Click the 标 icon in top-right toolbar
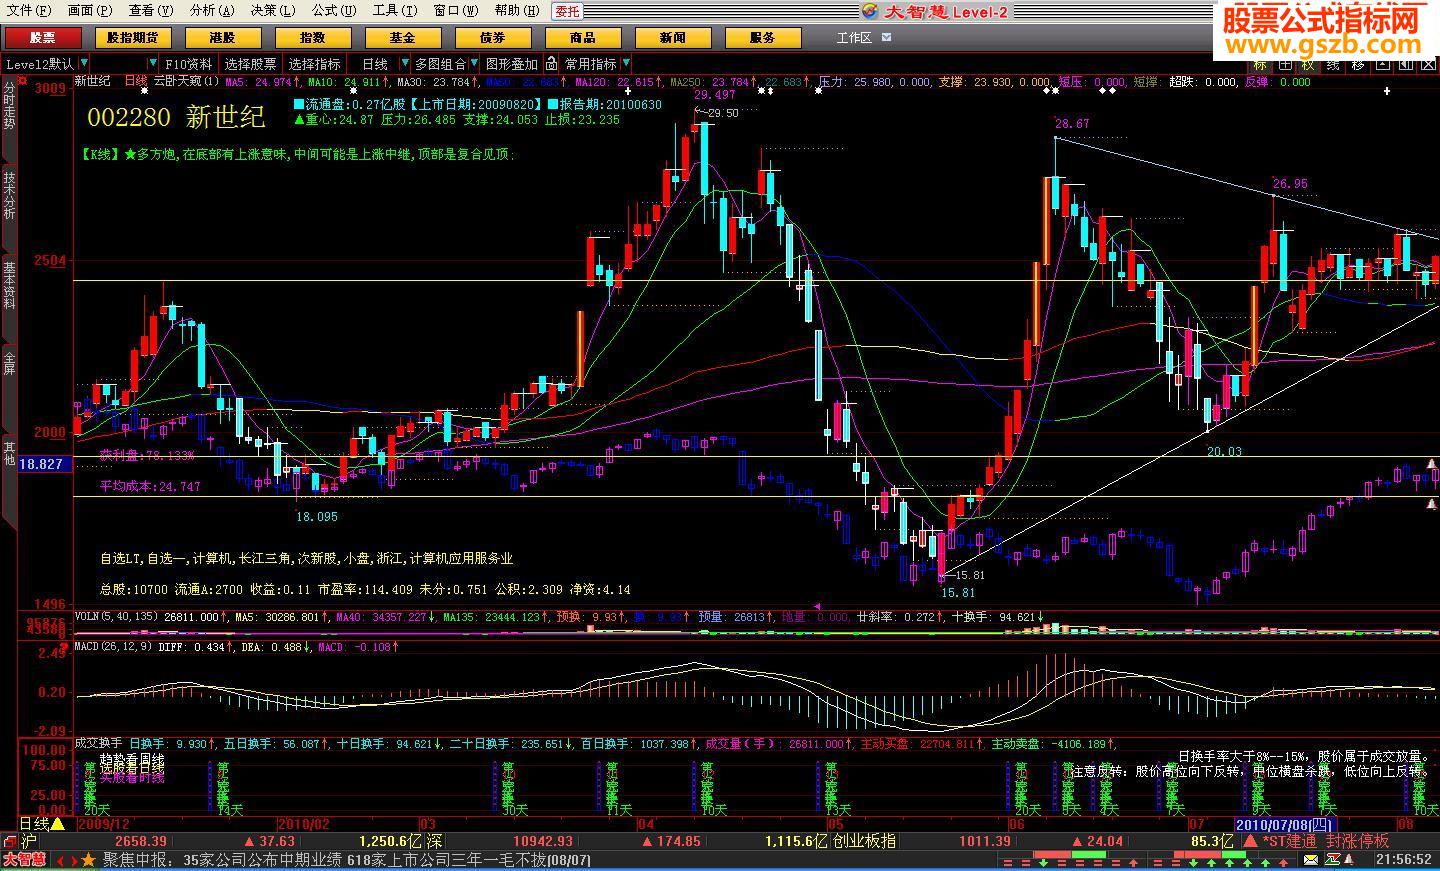Image resolution: width=1440 pixels, height=871 pixels. [x=1260, y=64]
